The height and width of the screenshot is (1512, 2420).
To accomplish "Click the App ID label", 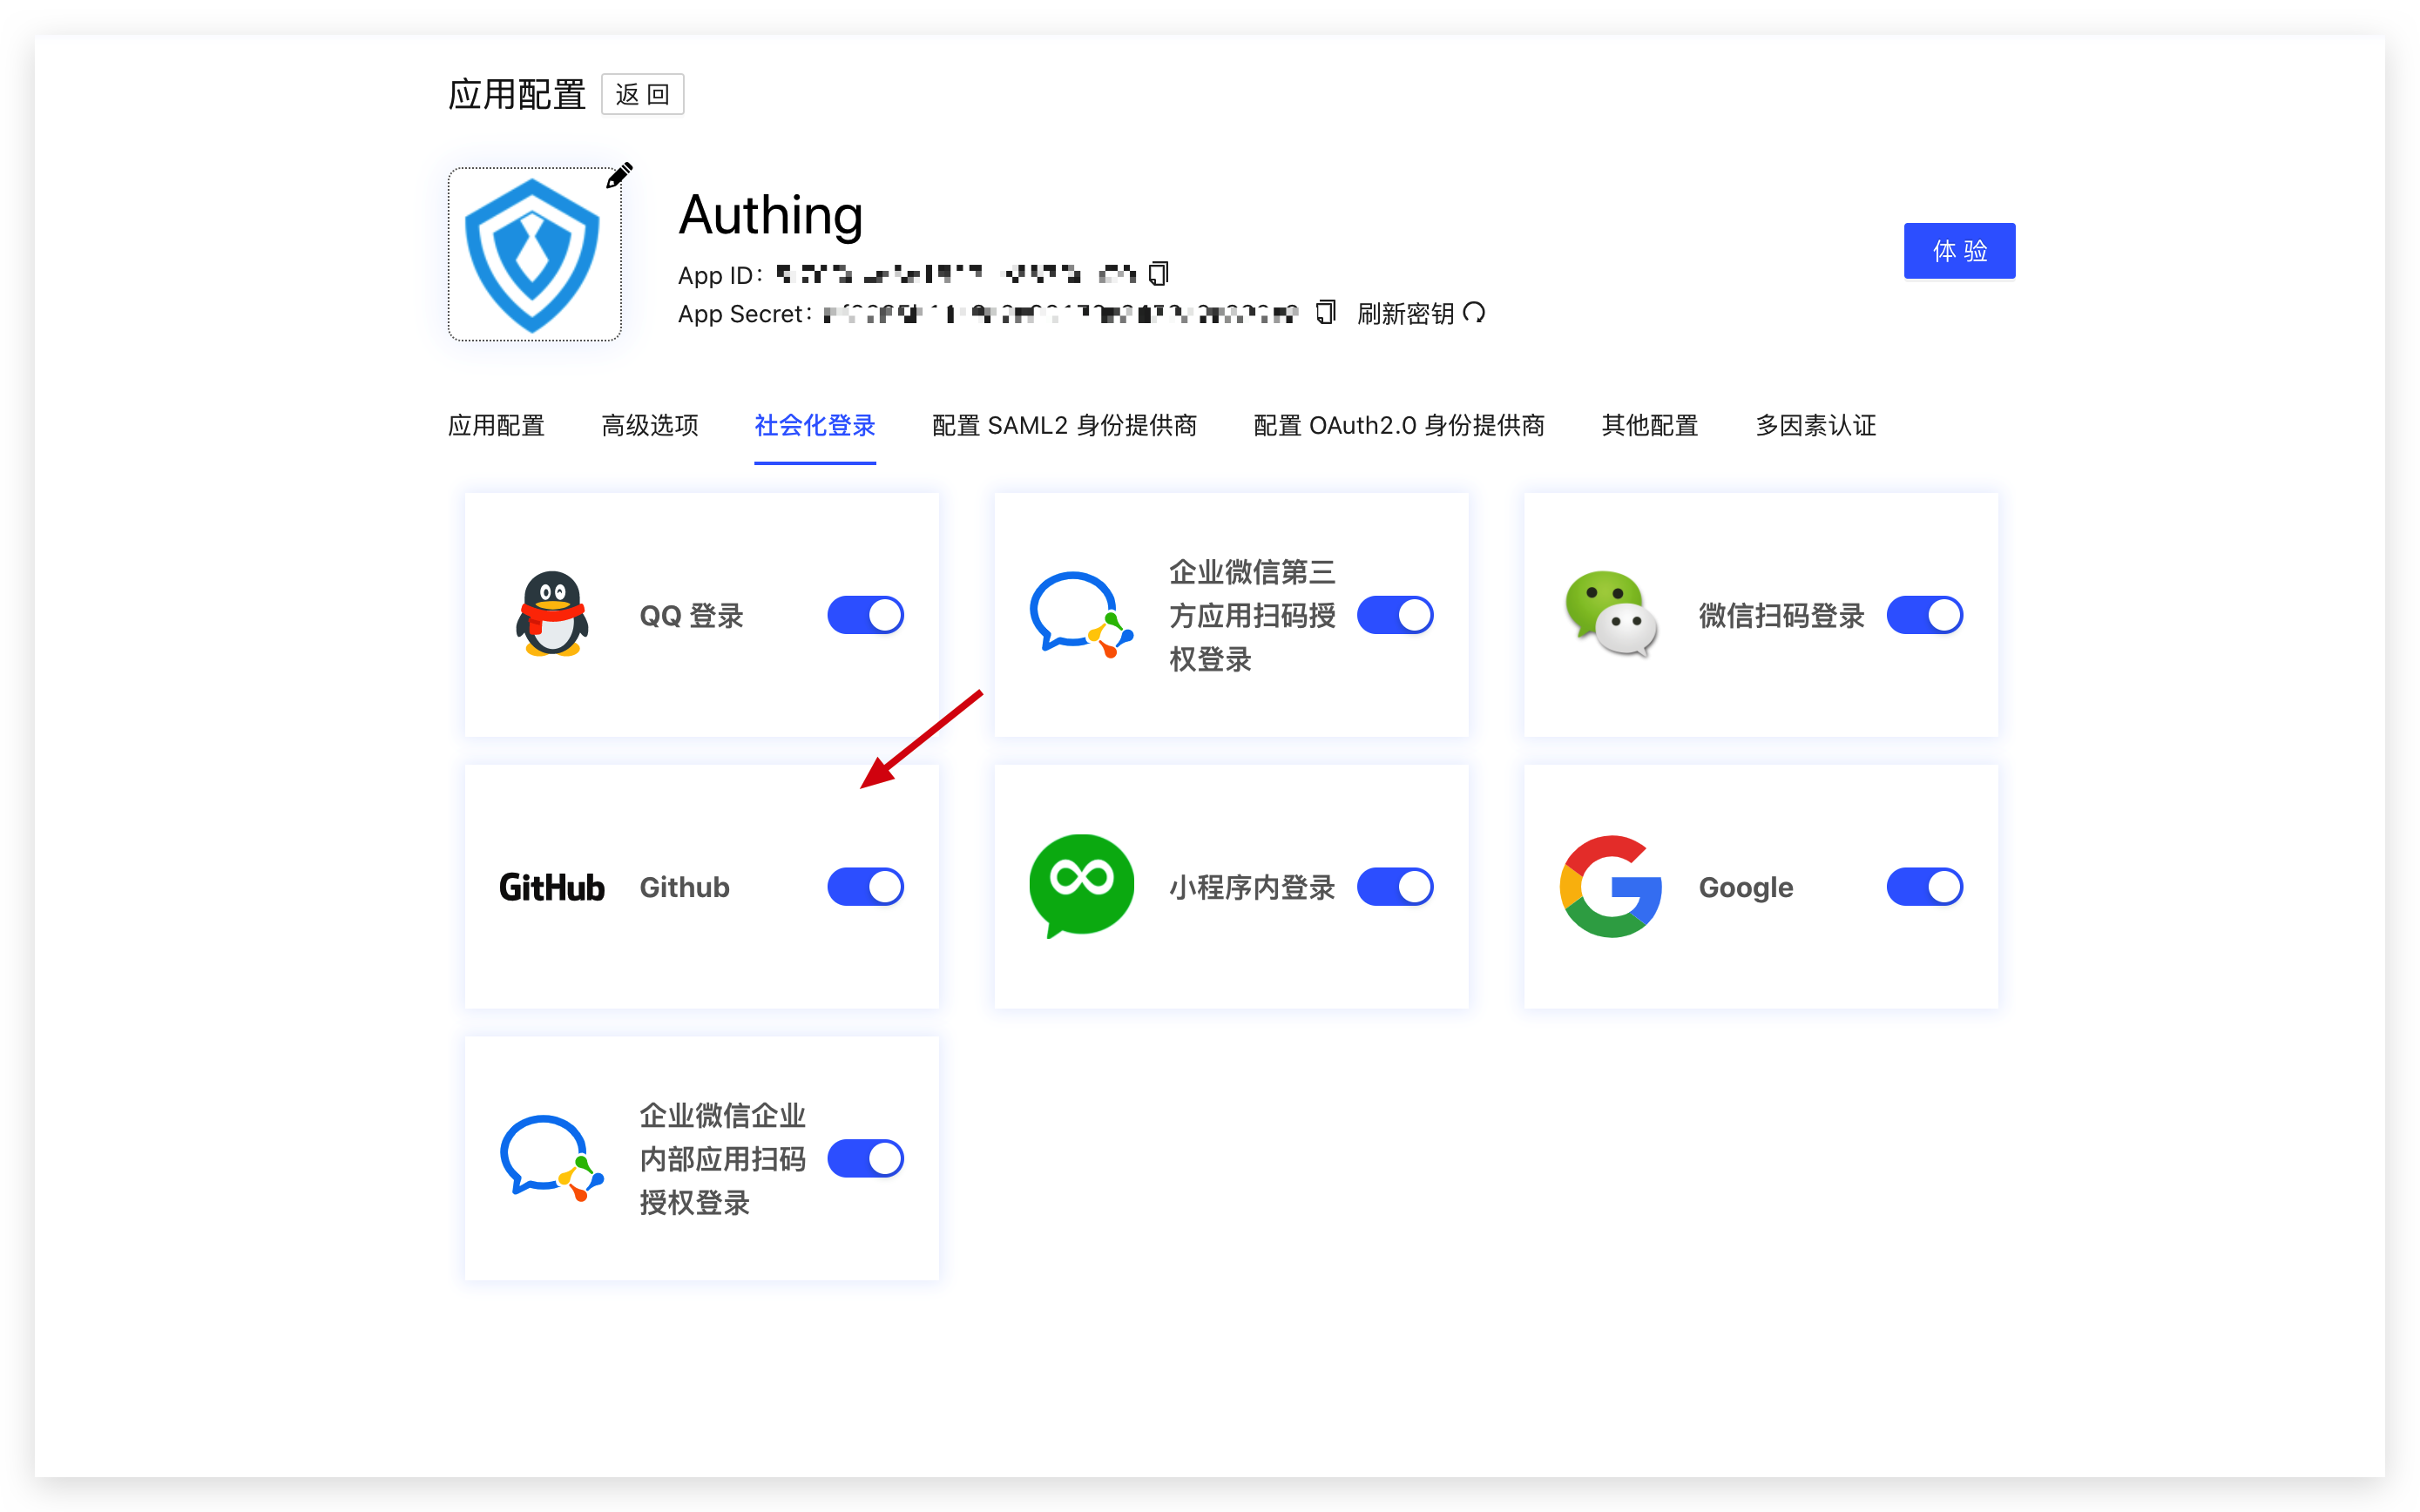I will click(x=720, y=275).
